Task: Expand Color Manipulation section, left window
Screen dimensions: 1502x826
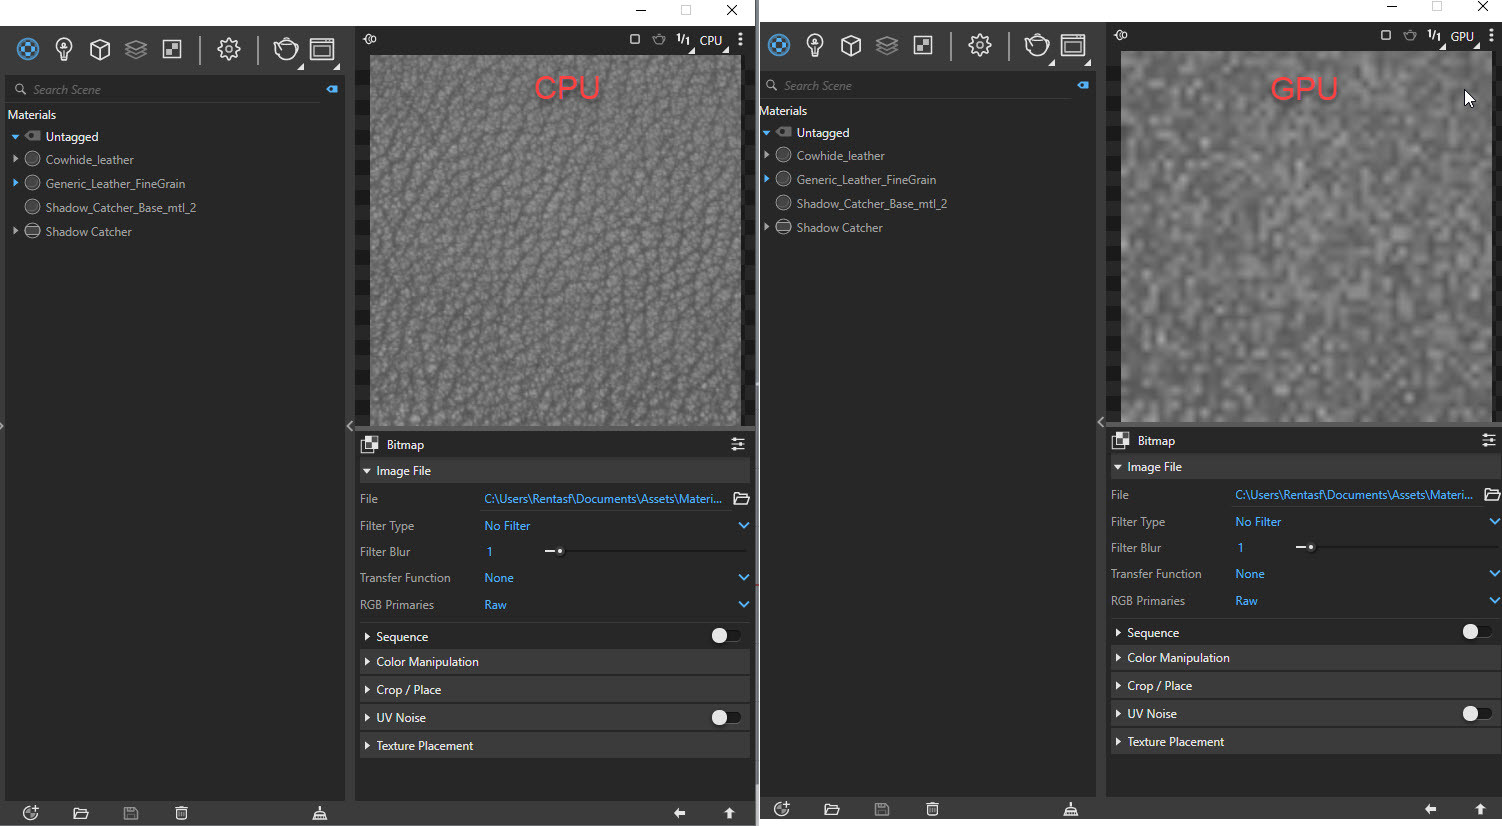Action: pos(554,662)
